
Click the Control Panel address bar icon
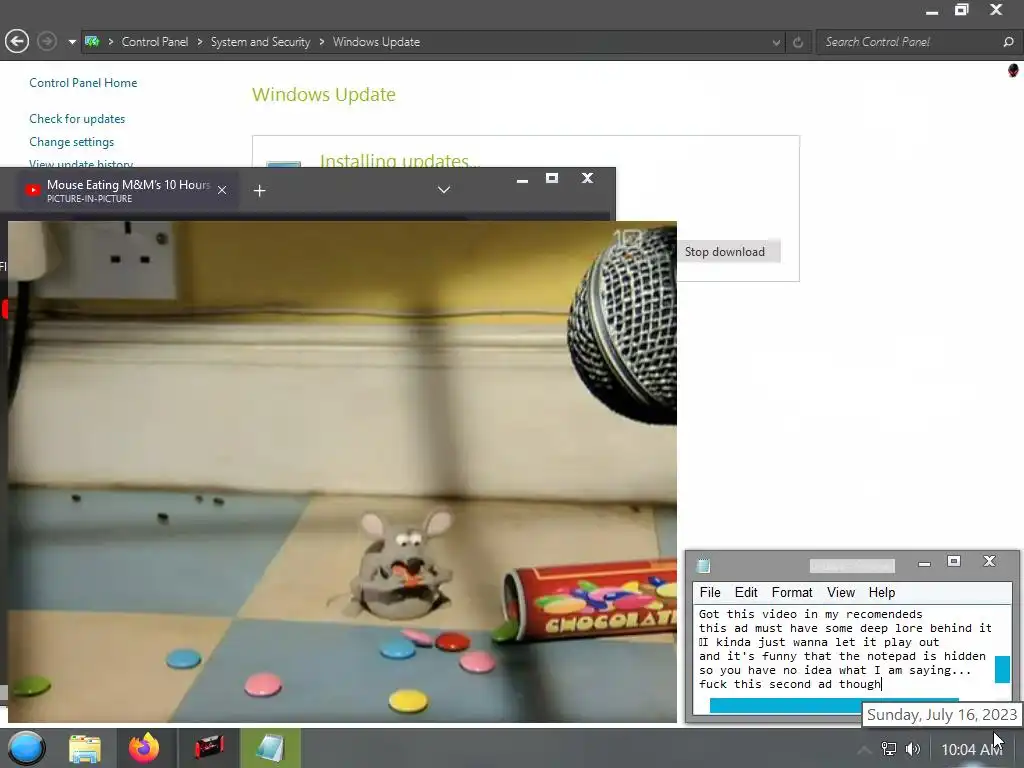click(x=92, y=42)
